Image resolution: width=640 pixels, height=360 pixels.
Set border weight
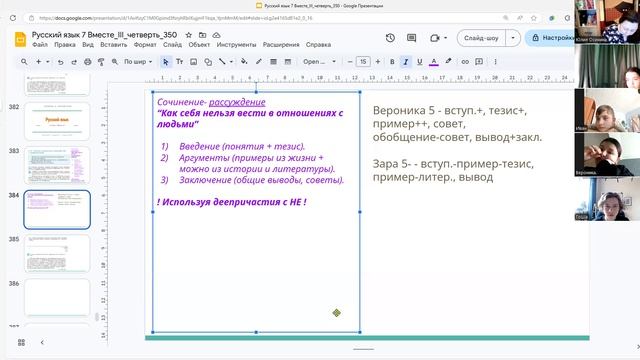tap(273, 62)
